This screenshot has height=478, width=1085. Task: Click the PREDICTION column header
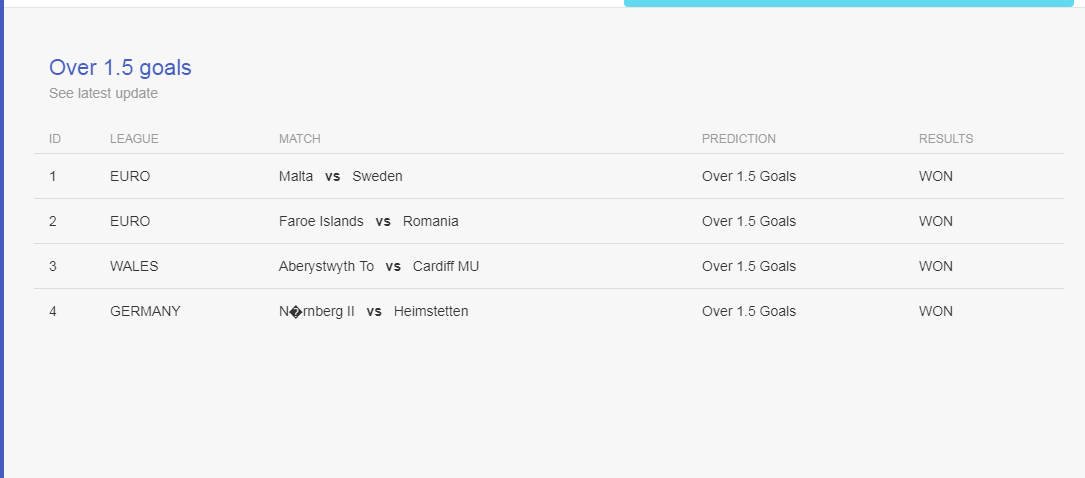click(x=738, y=139)
